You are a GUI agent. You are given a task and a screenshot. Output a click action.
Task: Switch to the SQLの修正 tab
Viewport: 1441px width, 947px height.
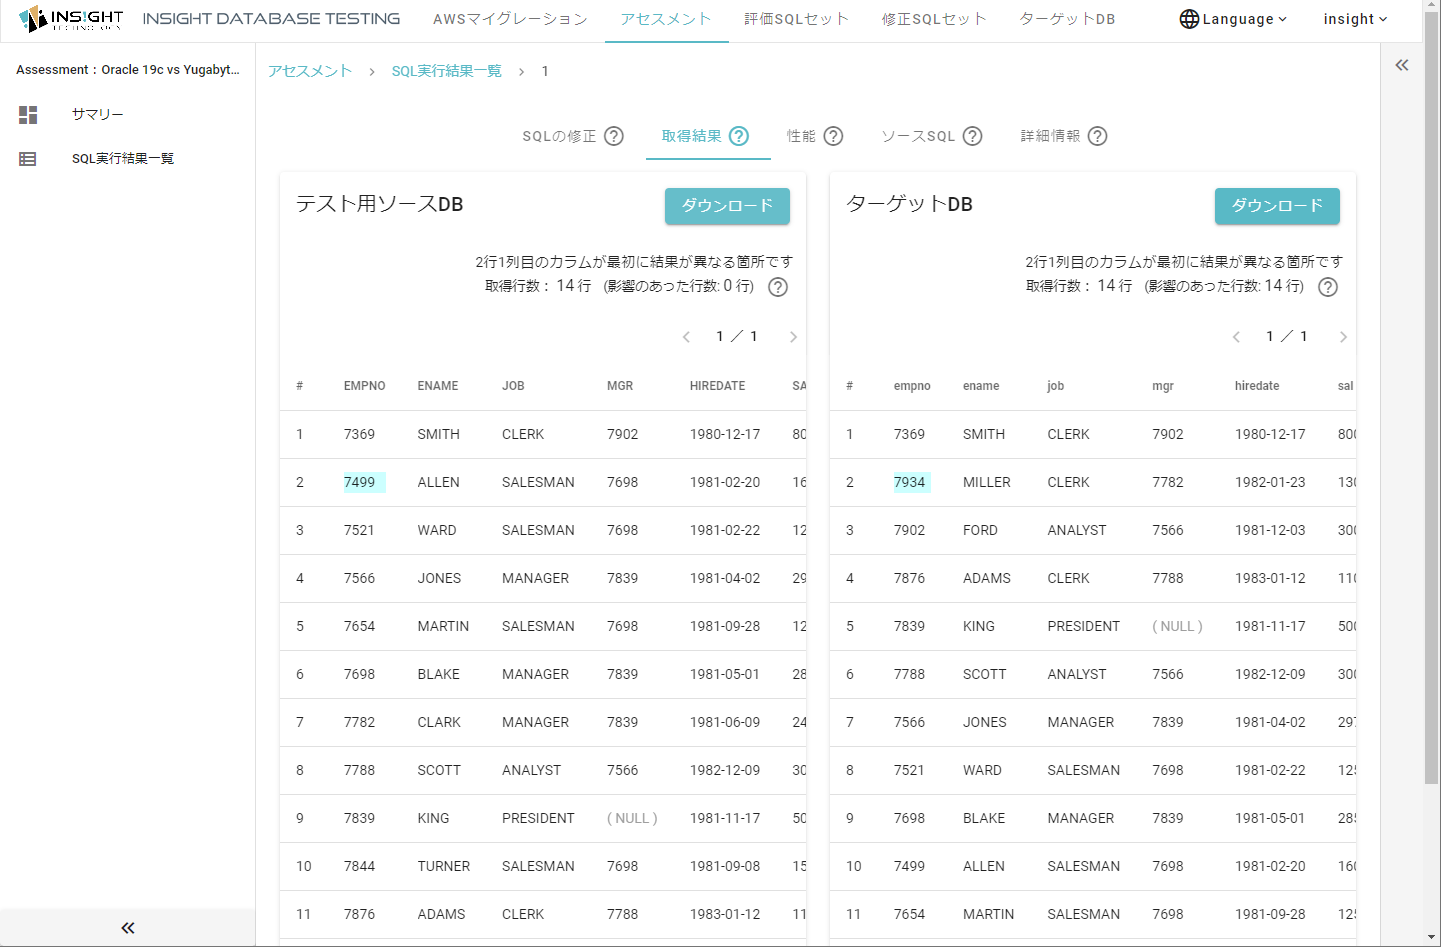(559, 136)
